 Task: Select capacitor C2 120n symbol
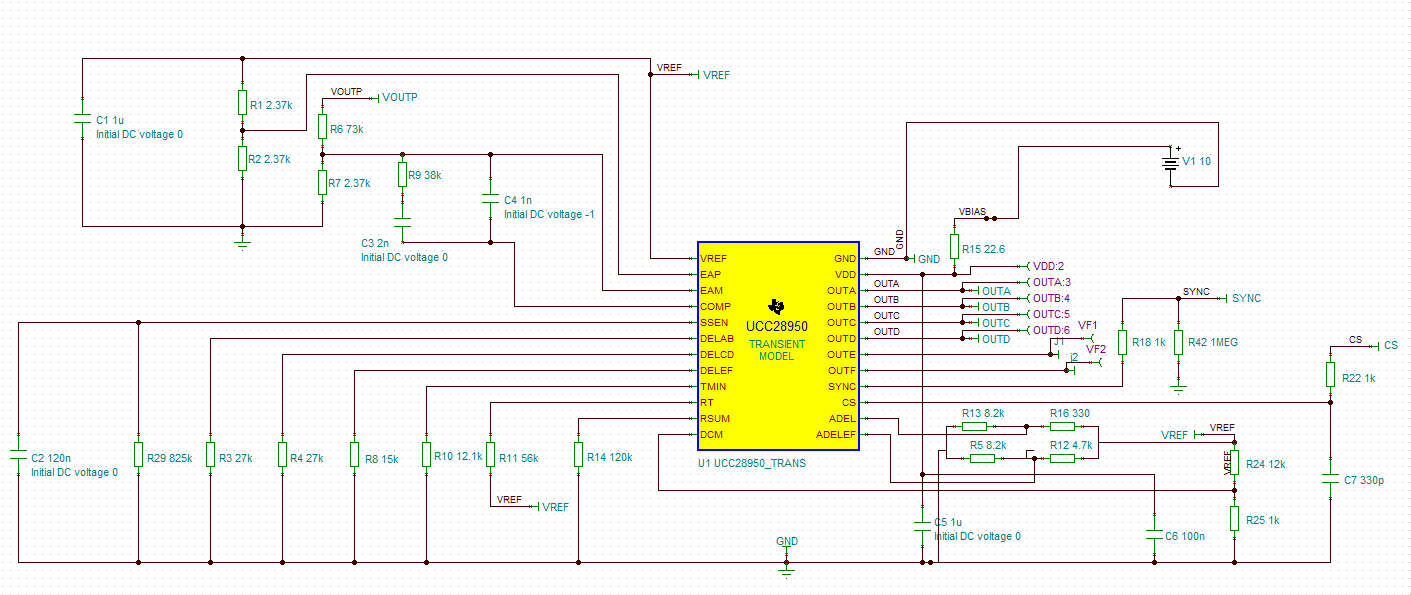coord(18,454)
